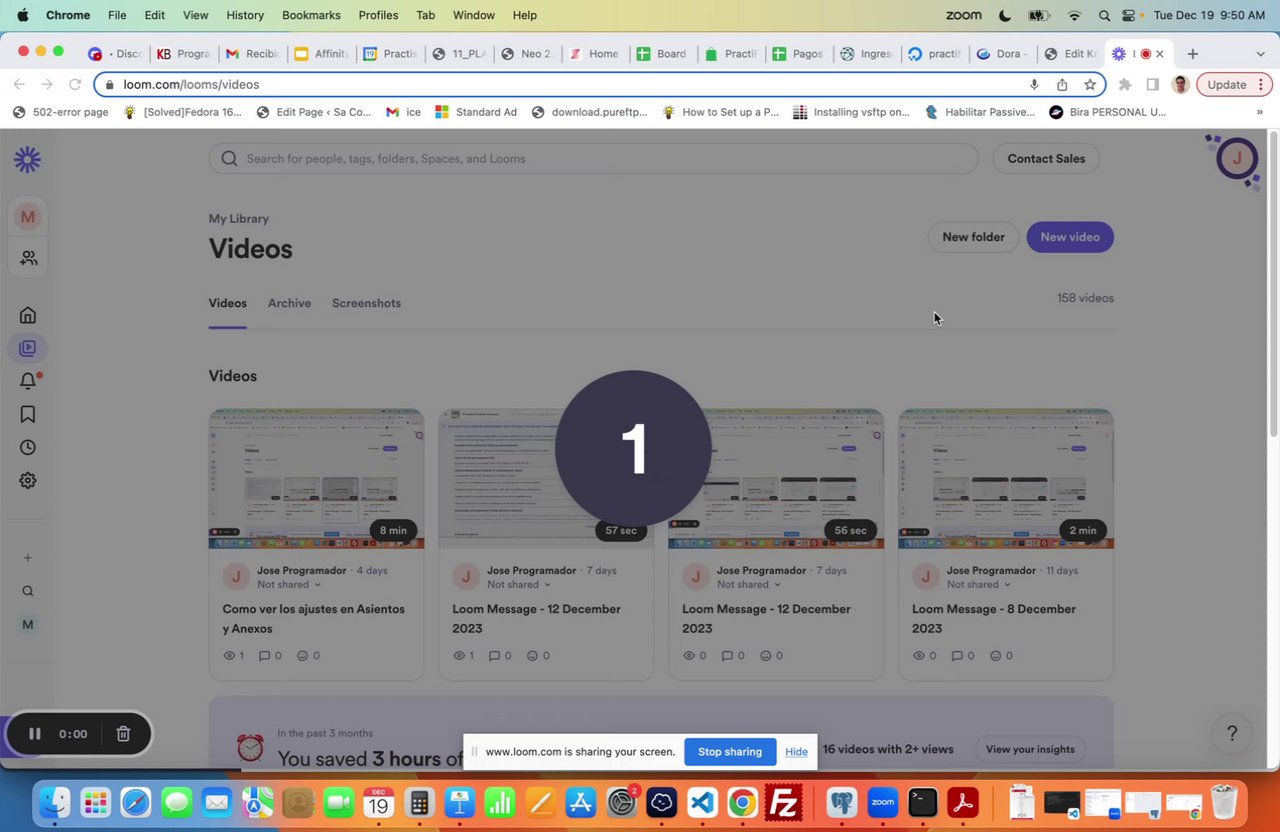Viewport: 1280px width, 832px height.
Task: Click the Loom logo at top left
Action: (x=28, y=159)
